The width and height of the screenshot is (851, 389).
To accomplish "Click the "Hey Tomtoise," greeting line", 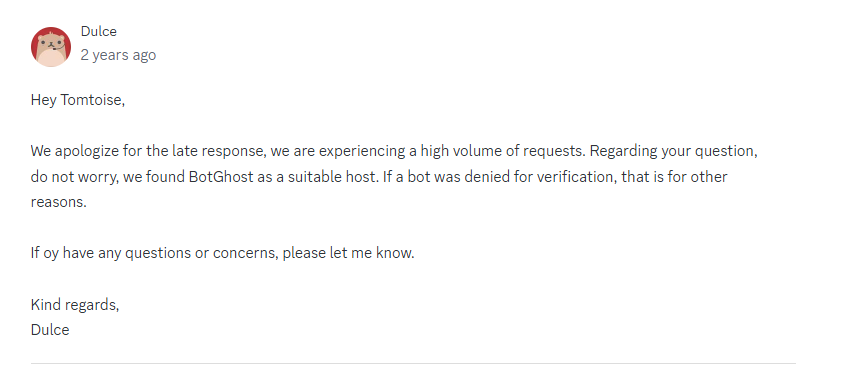I will tap(78, 100).
